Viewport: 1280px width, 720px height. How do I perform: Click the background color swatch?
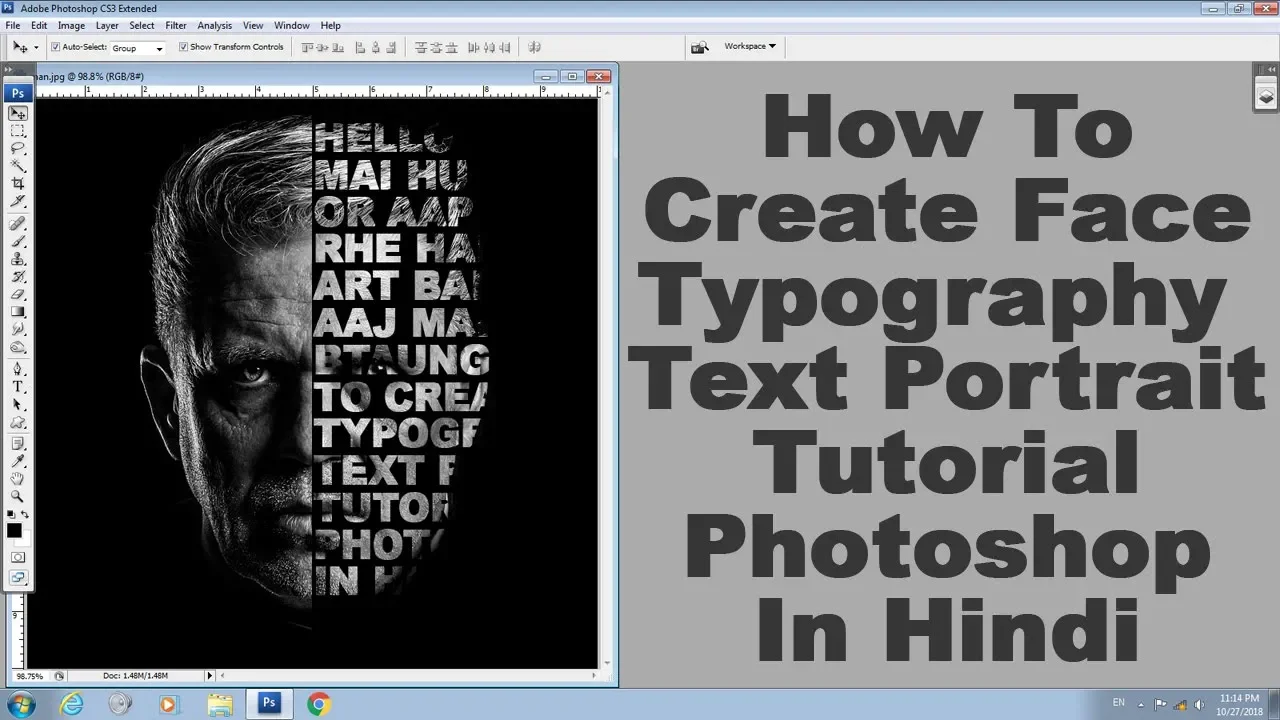pyautogui.click(x=23, y=538)
